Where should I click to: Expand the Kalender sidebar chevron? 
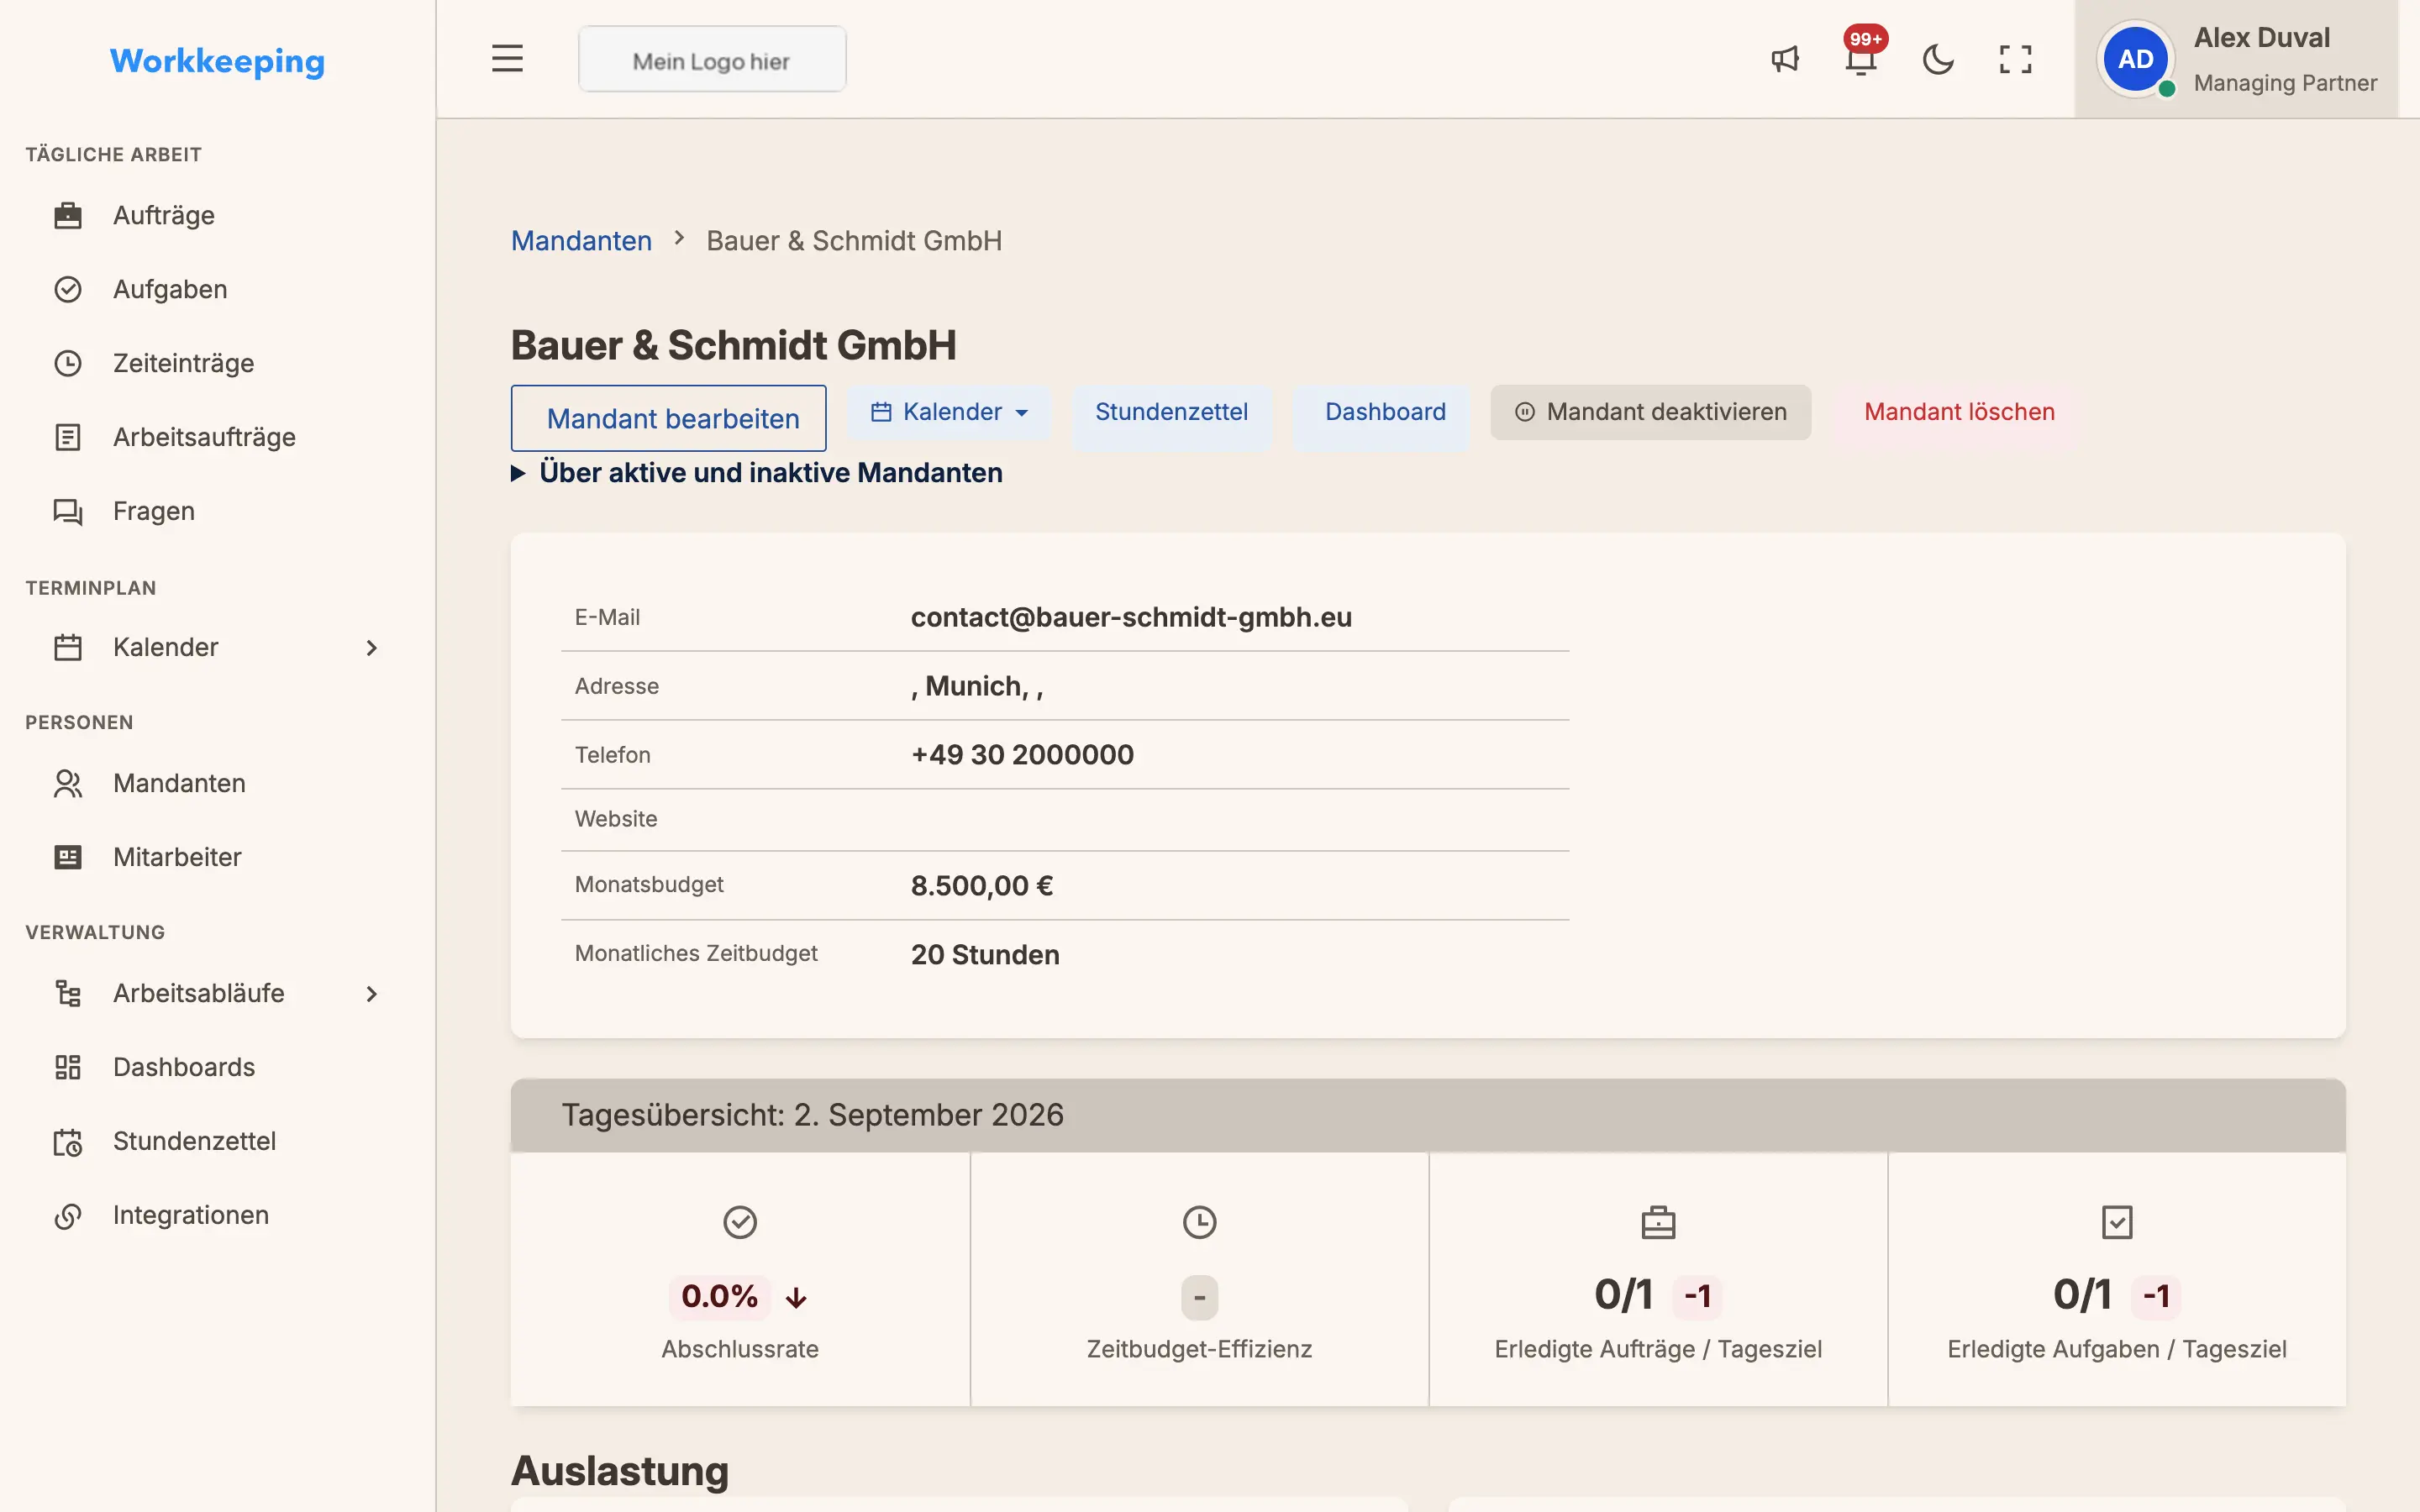(x=372, y=648)
